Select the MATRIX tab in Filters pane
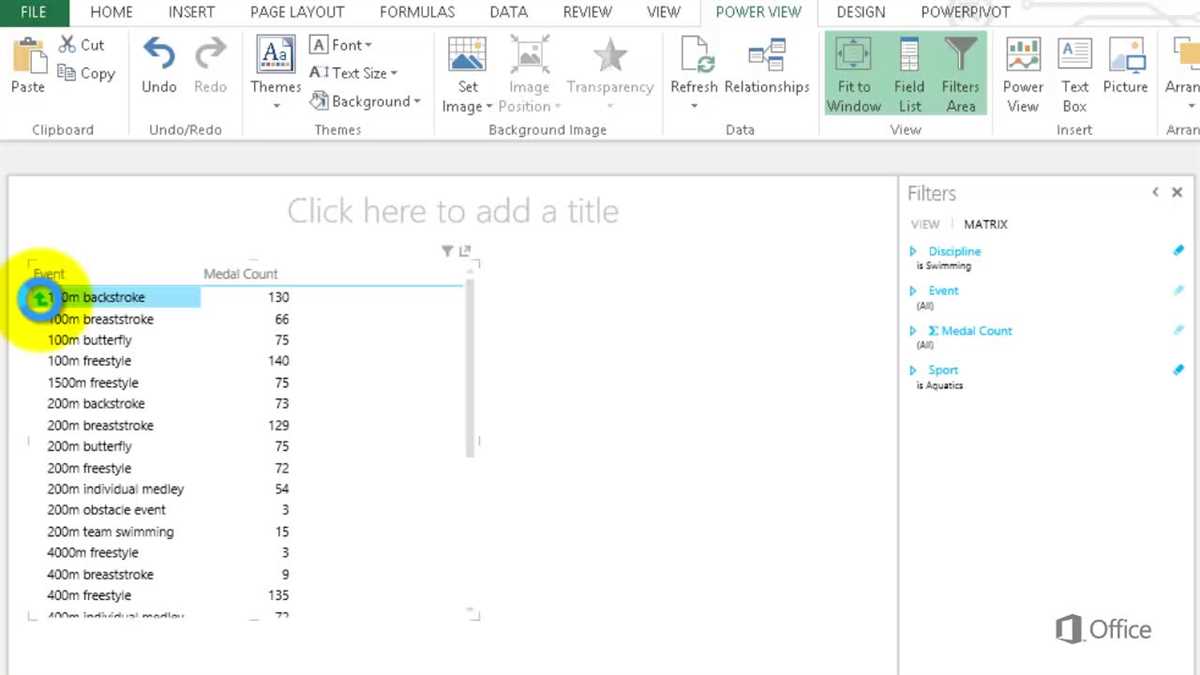1200x675 pixels. point(985,223)
